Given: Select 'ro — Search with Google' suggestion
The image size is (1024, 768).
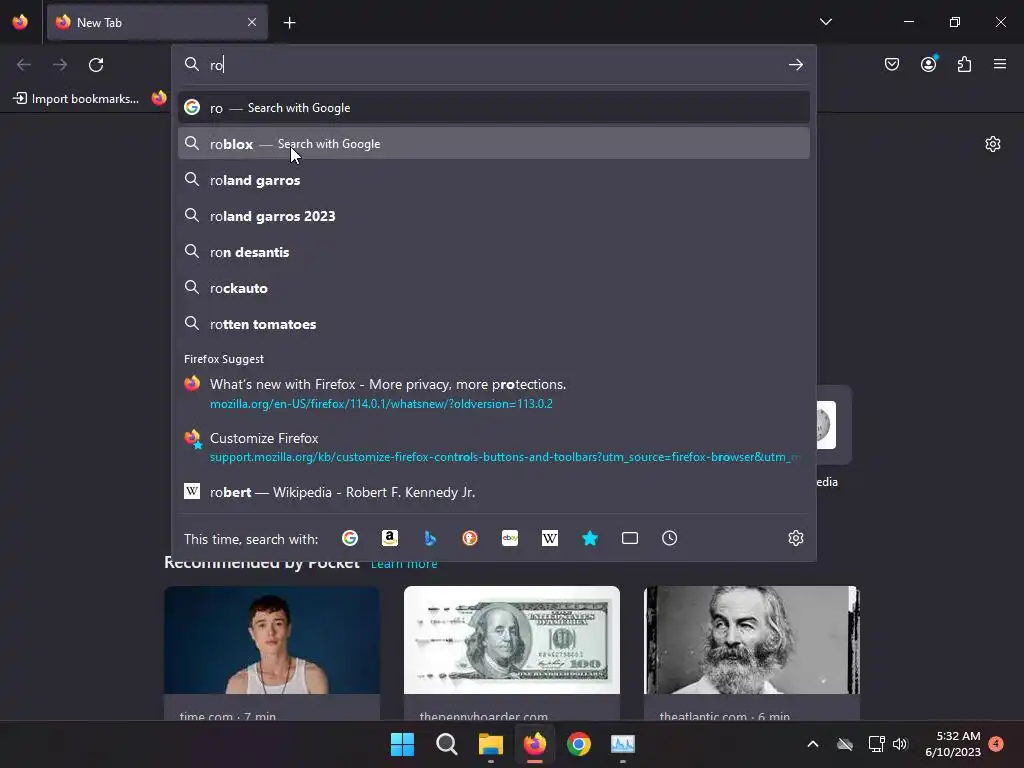Looking at the screenshot, I should pyautogui.click(x=494, y=108).
